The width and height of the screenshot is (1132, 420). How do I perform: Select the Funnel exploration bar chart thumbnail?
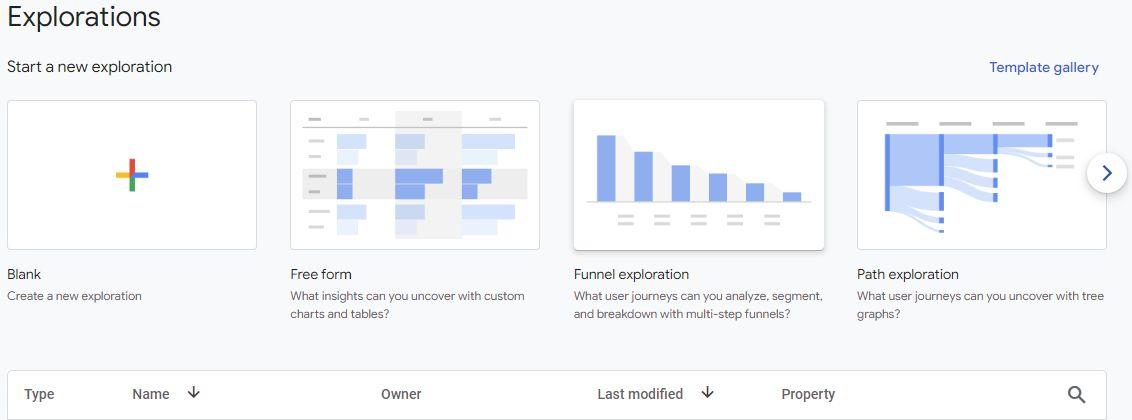[698, 175]
